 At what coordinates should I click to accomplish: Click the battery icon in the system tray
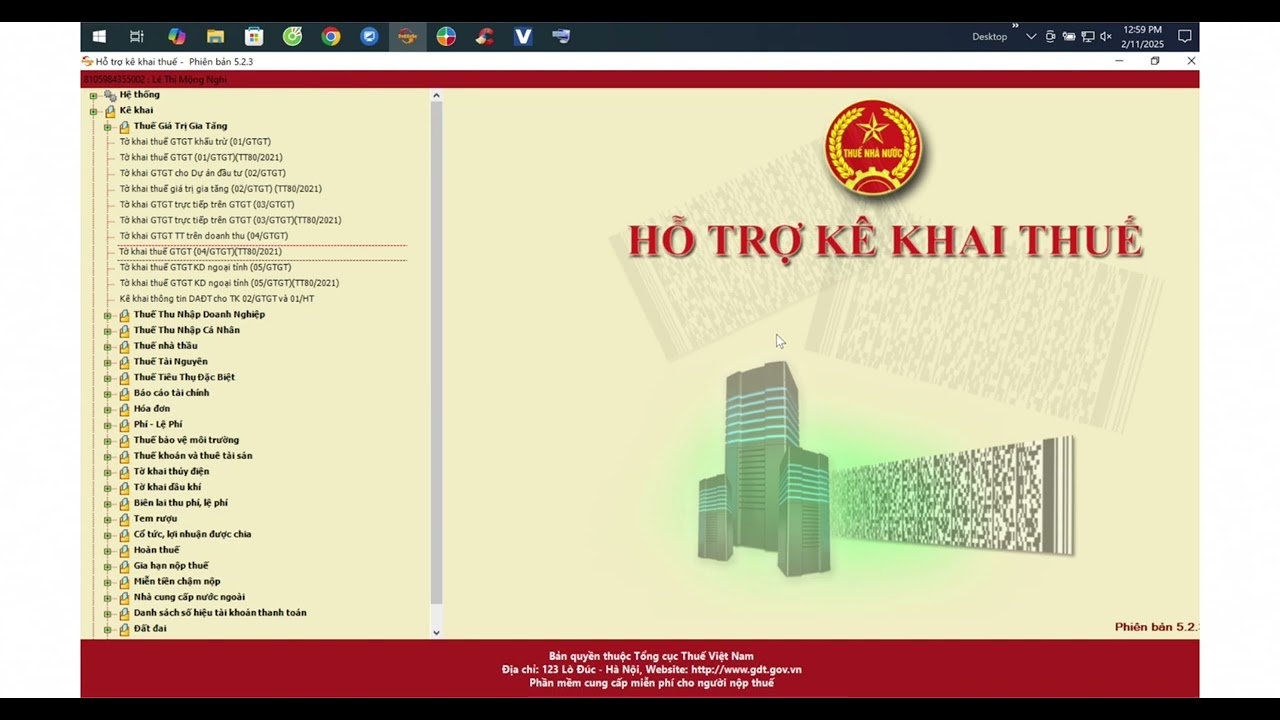(x=1069, y=37)
